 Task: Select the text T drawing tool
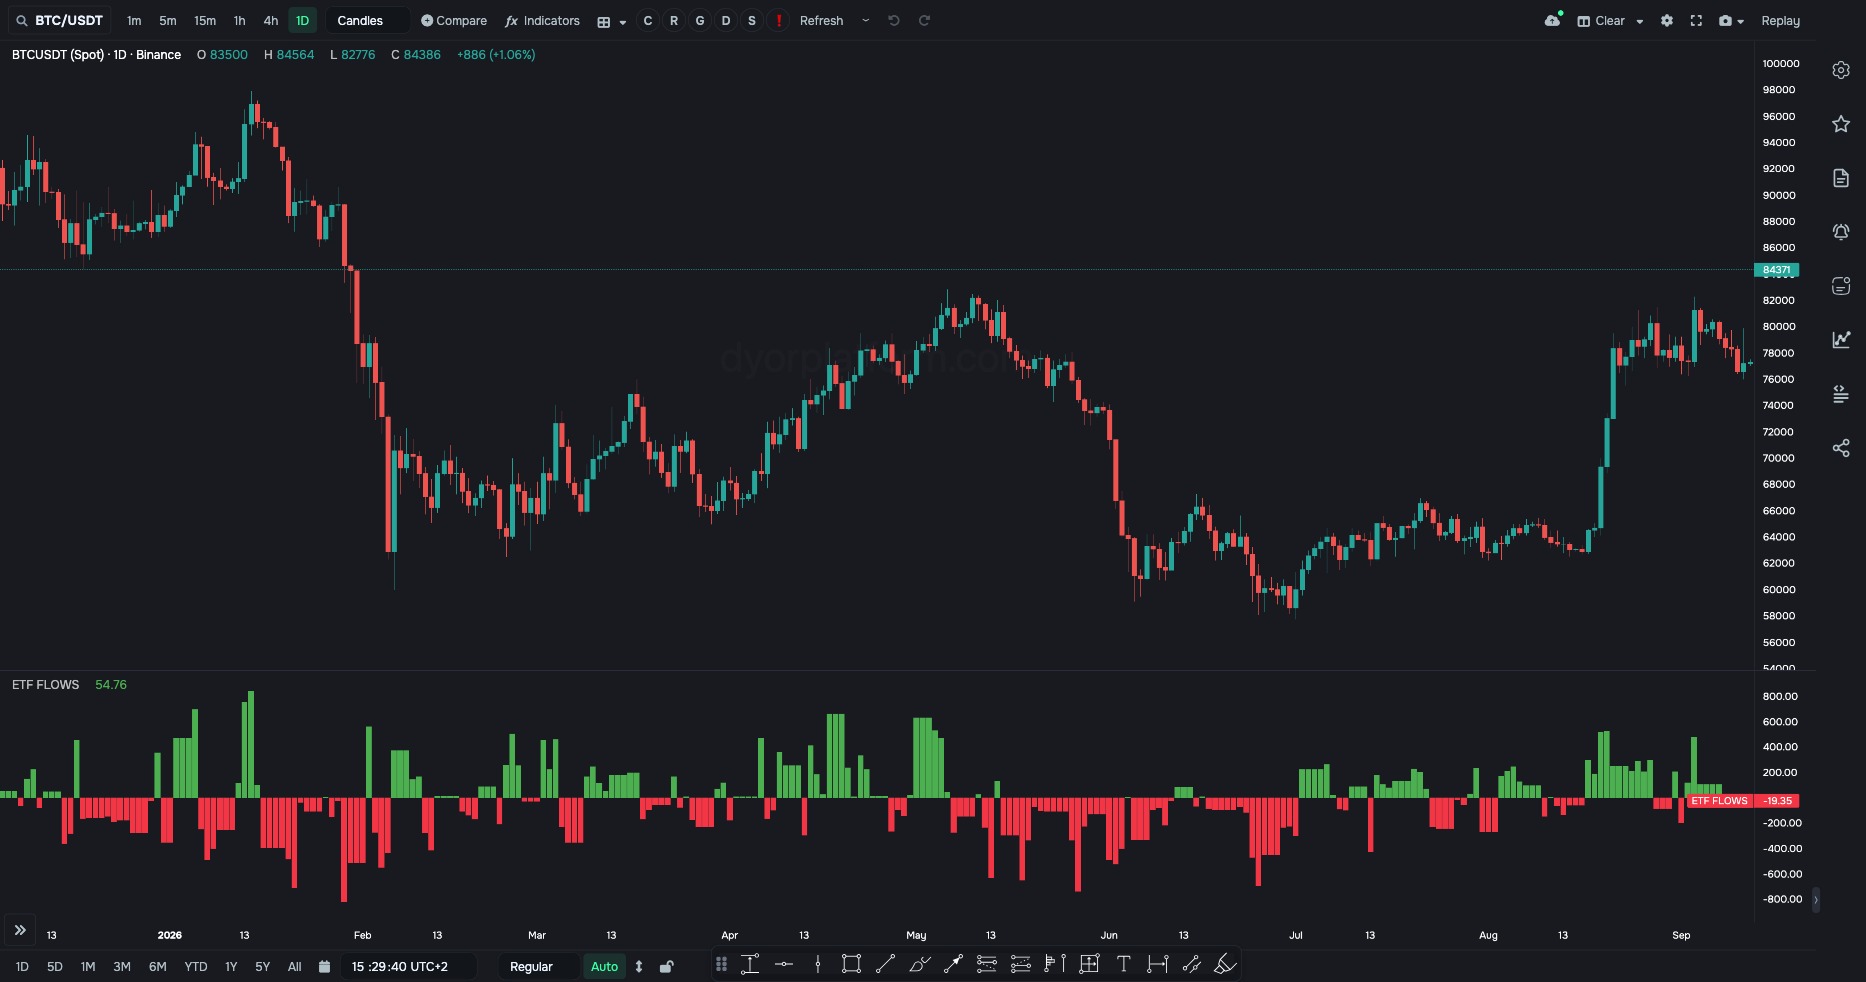[x=1123, y=964]
